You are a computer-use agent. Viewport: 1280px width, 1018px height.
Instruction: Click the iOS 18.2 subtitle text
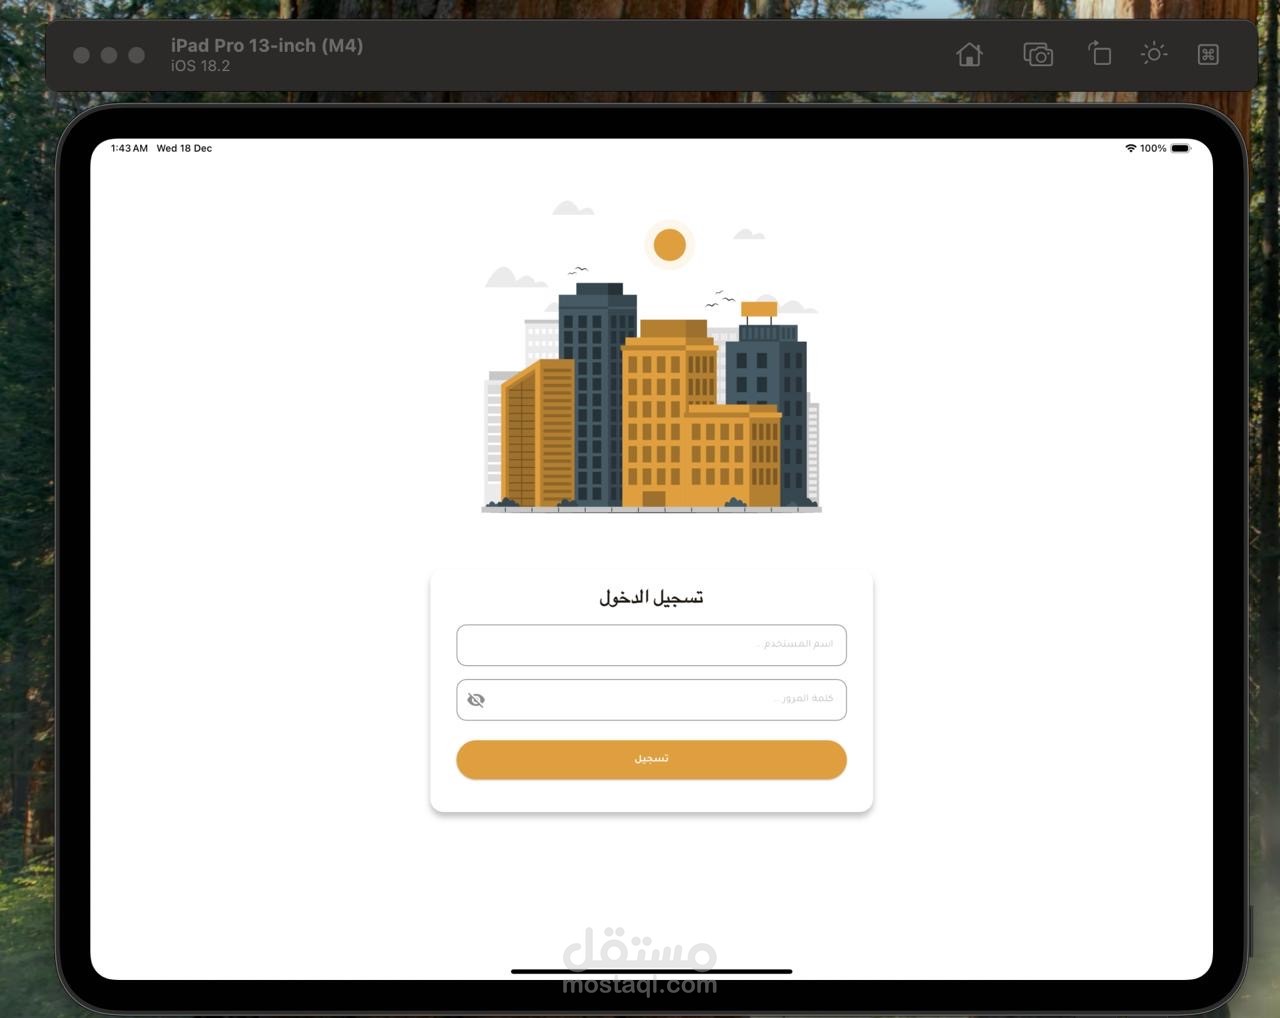tap(200, 66)
